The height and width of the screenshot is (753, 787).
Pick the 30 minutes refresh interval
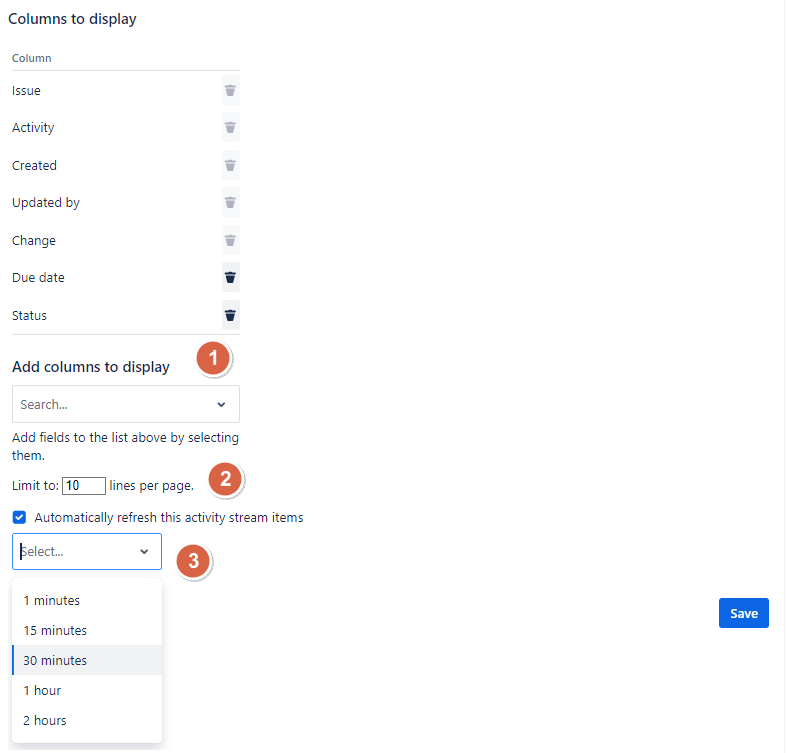[x=55, y=661]
